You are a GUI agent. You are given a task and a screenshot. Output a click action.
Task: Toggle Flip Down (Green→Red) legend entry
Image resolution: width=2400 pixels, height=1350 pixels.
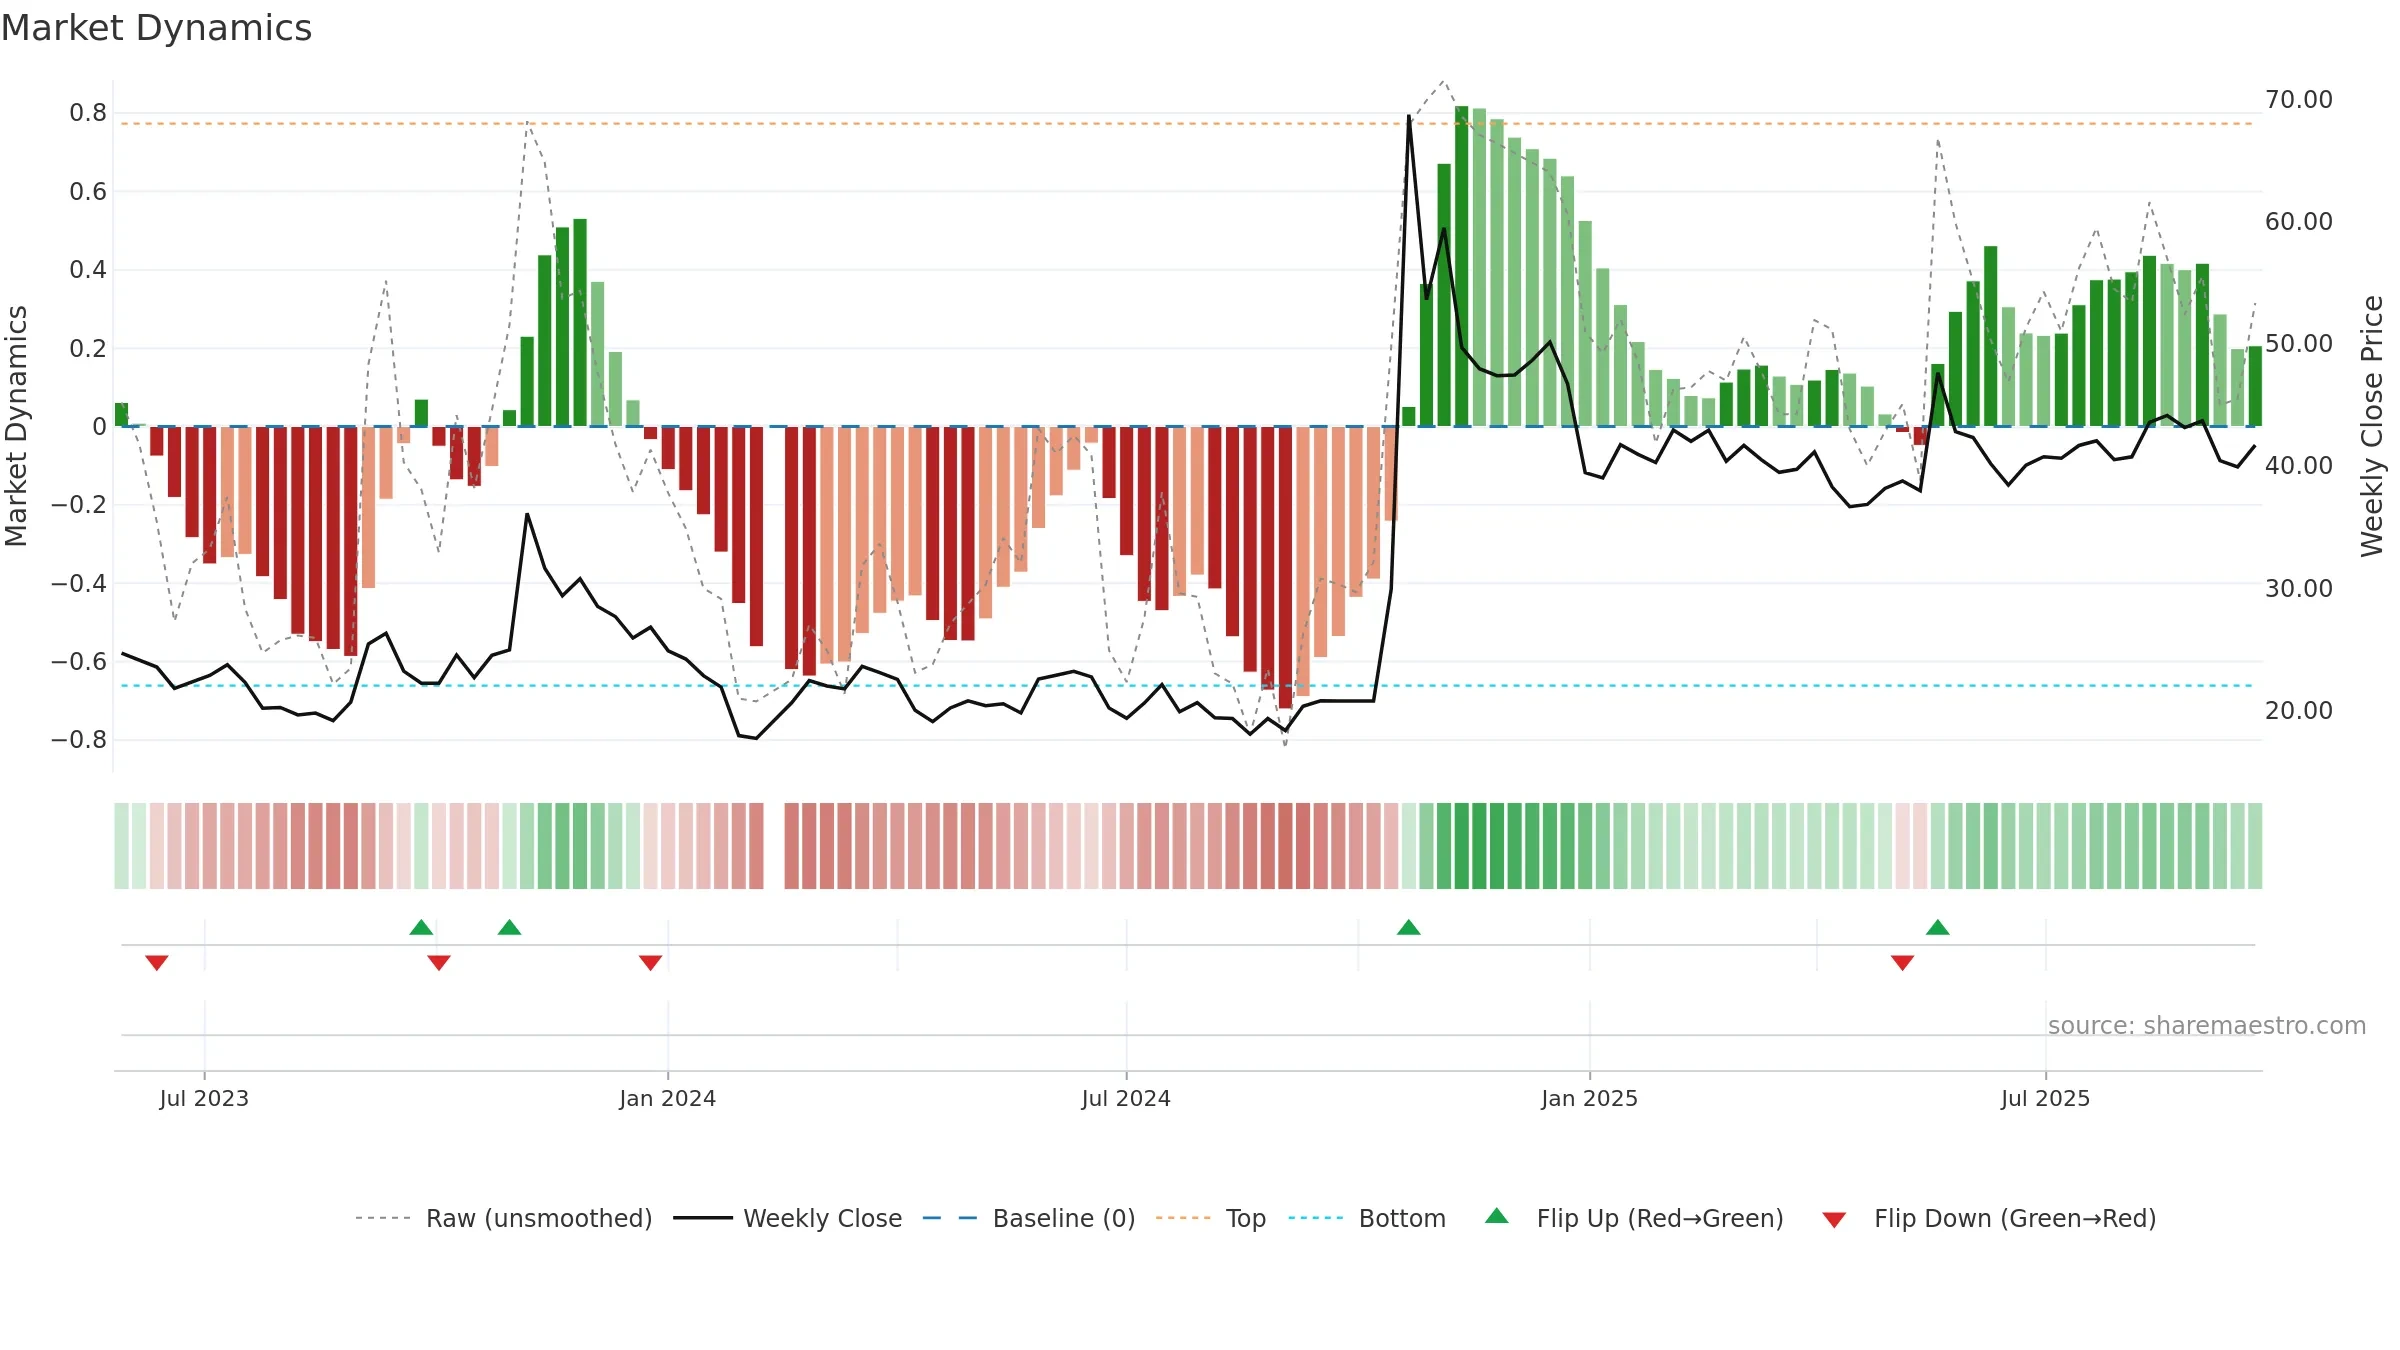pos(1989,1218)
